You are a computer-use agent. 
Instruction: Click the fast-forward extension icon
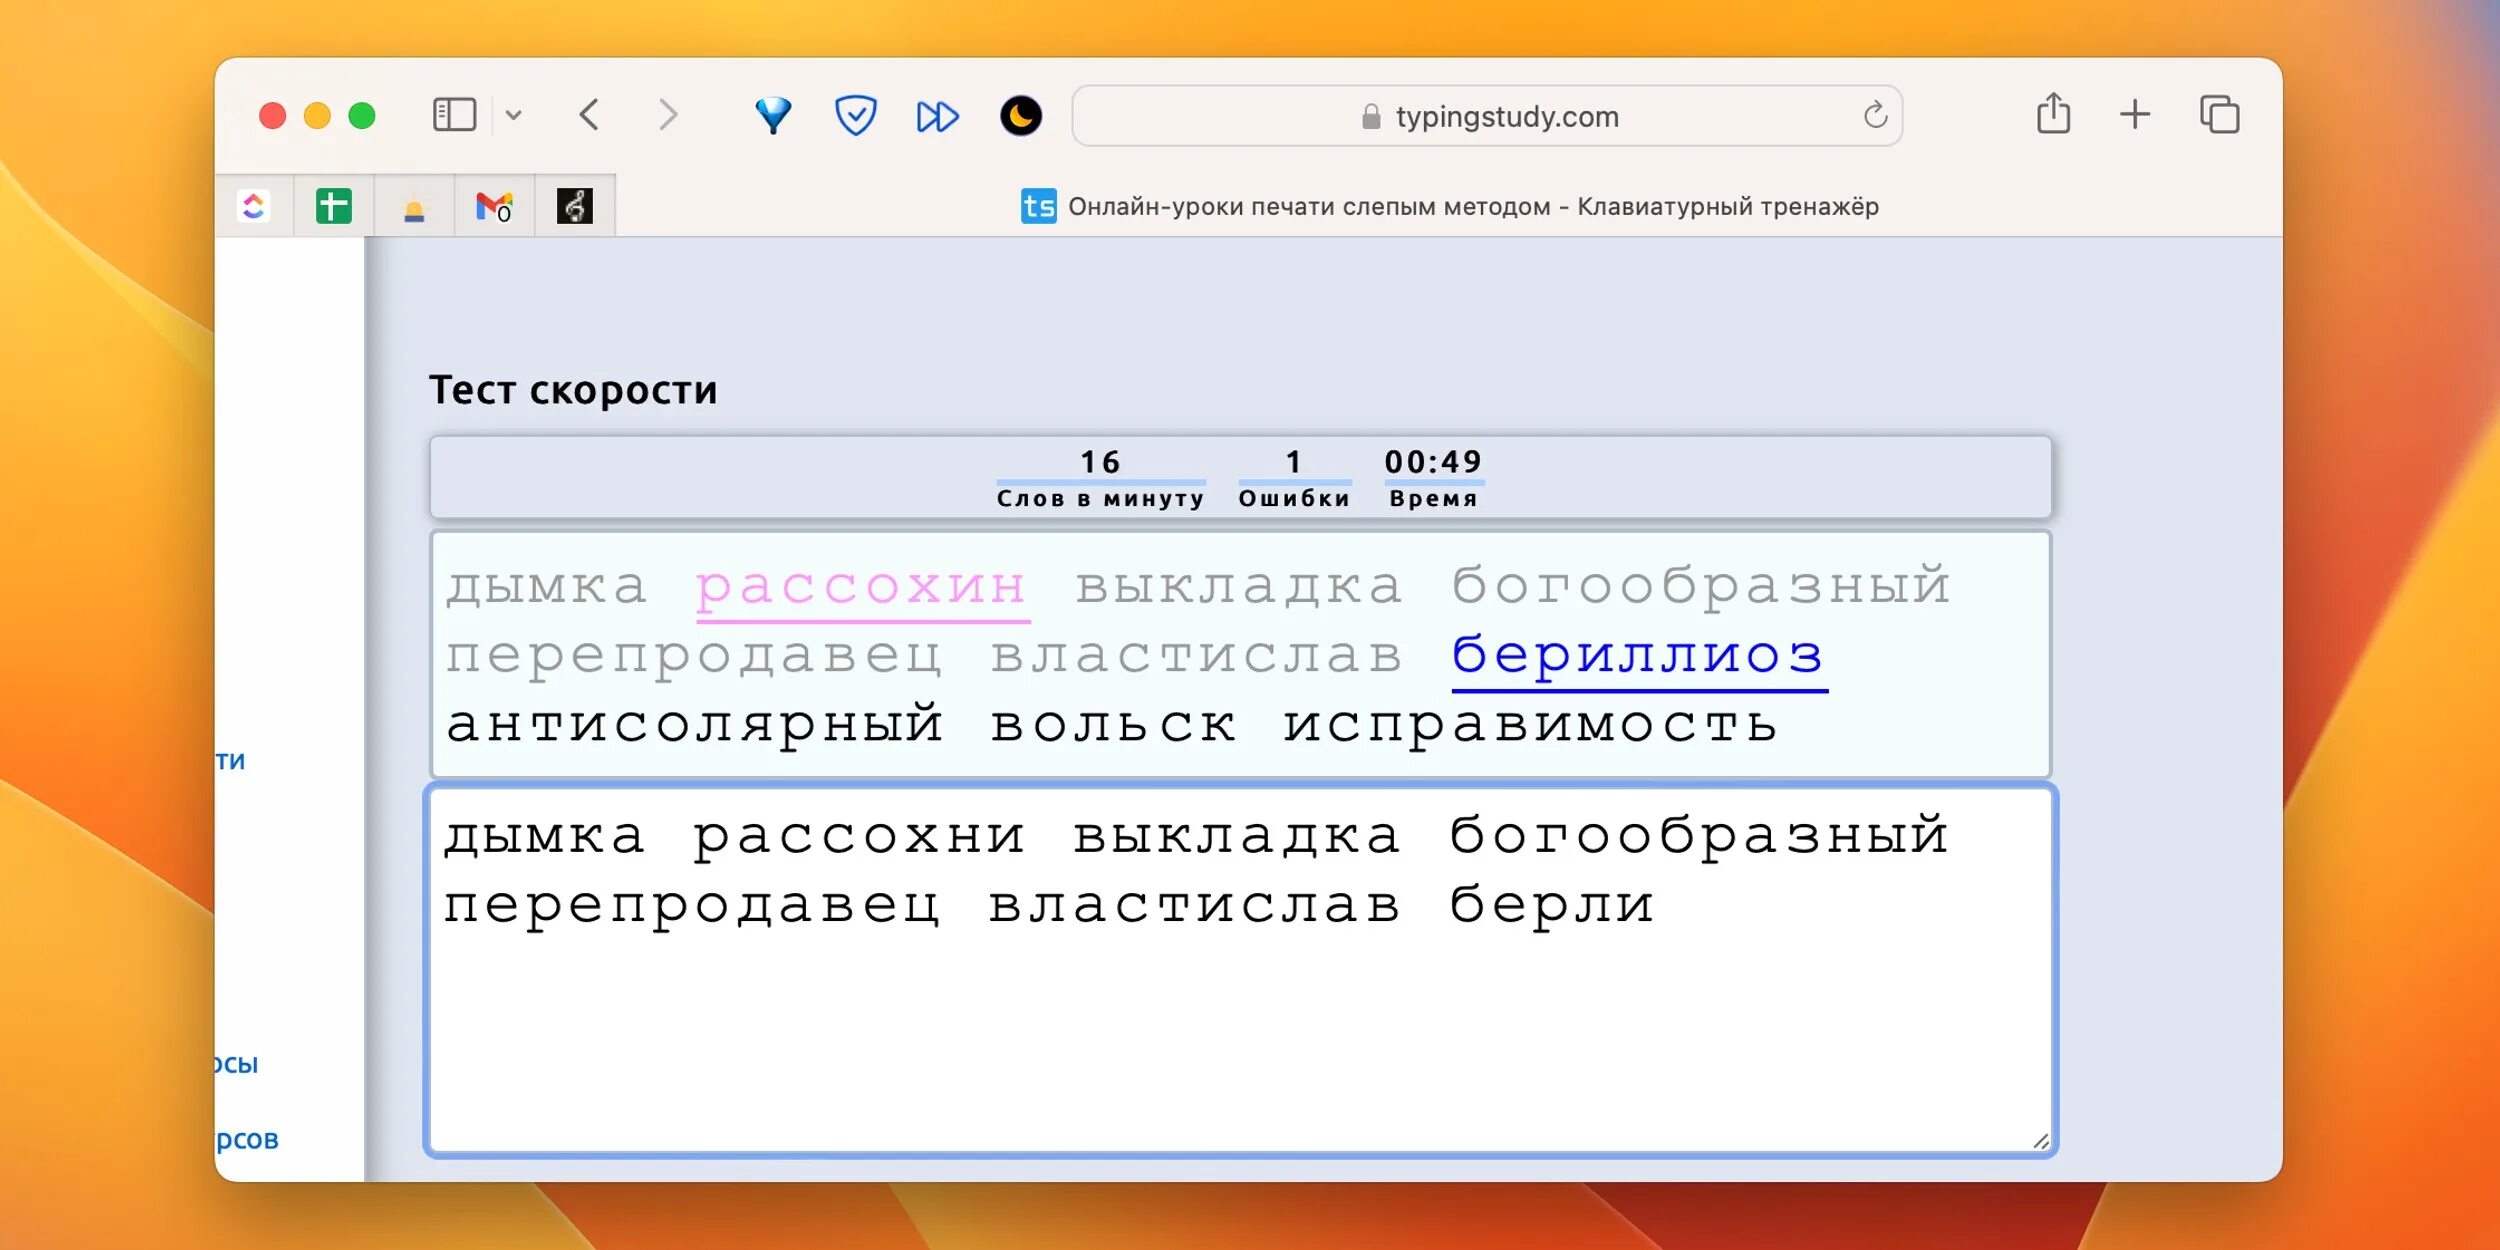point(937,116)
